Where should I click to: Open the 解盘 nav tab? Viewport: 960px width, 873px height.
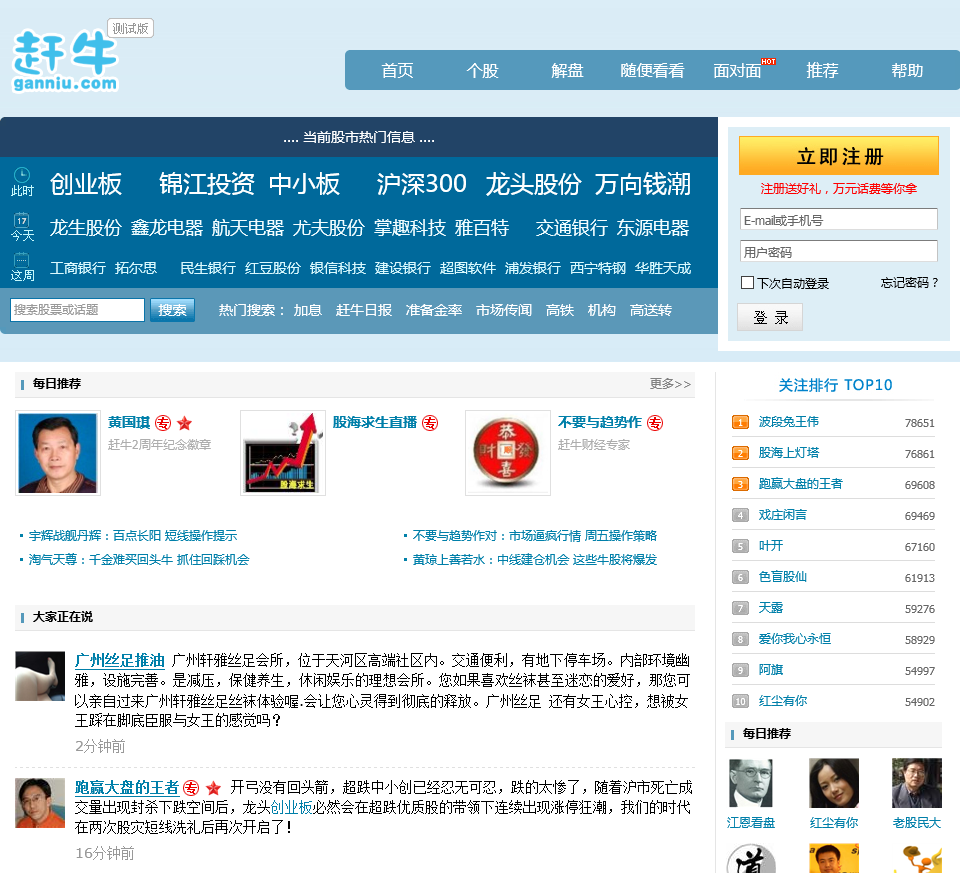click(567, 70)
